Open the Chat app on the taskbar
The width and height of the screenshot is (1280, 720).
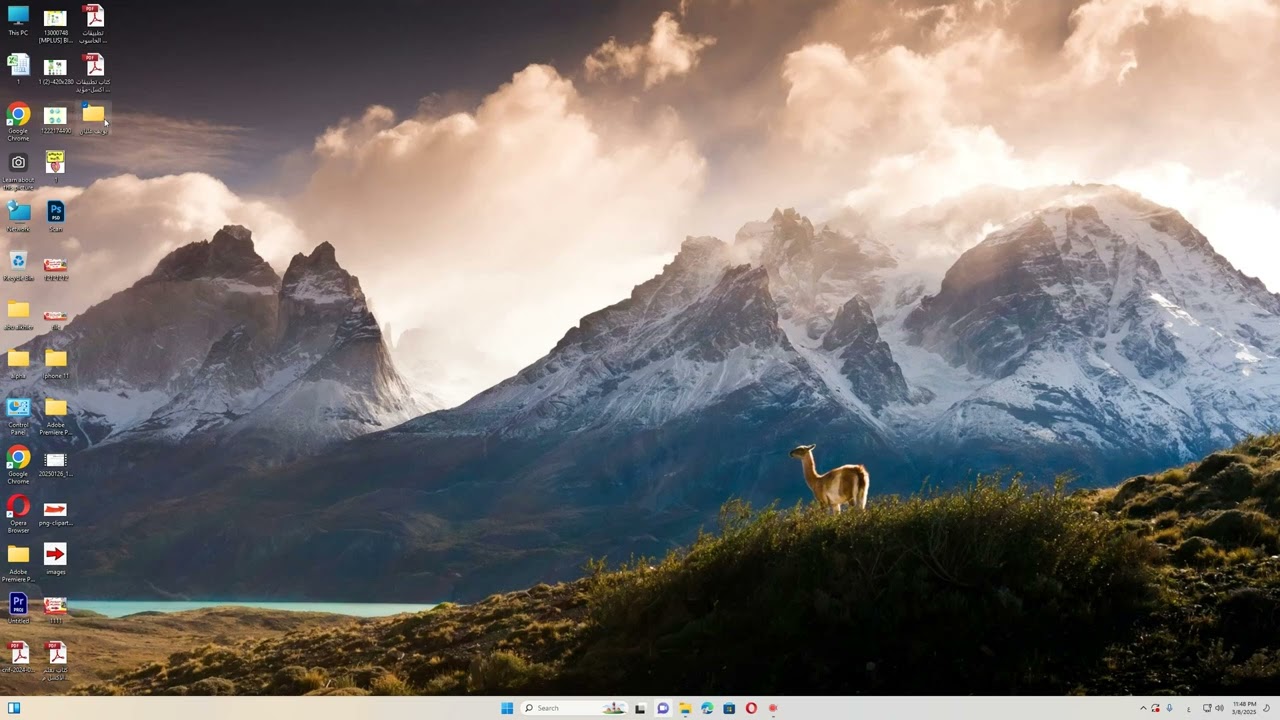[x=662, y=708]
